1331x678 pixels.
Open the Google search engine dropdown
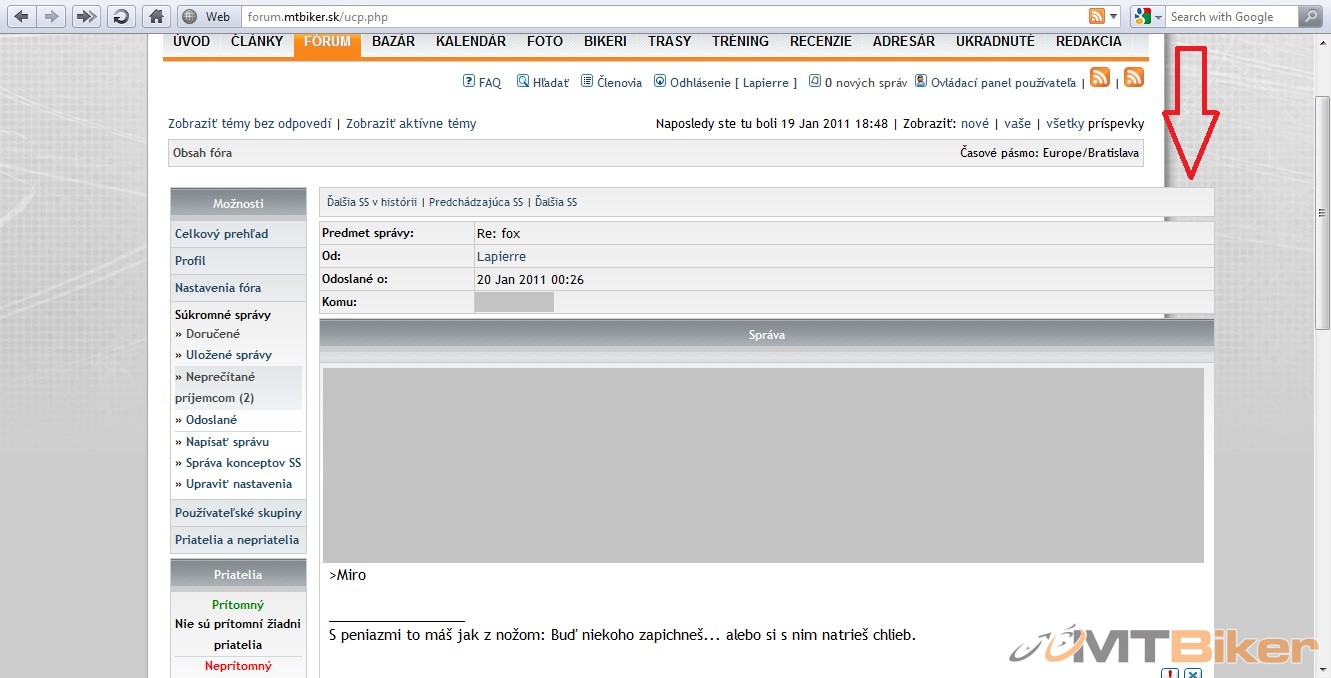(1148, 16)
